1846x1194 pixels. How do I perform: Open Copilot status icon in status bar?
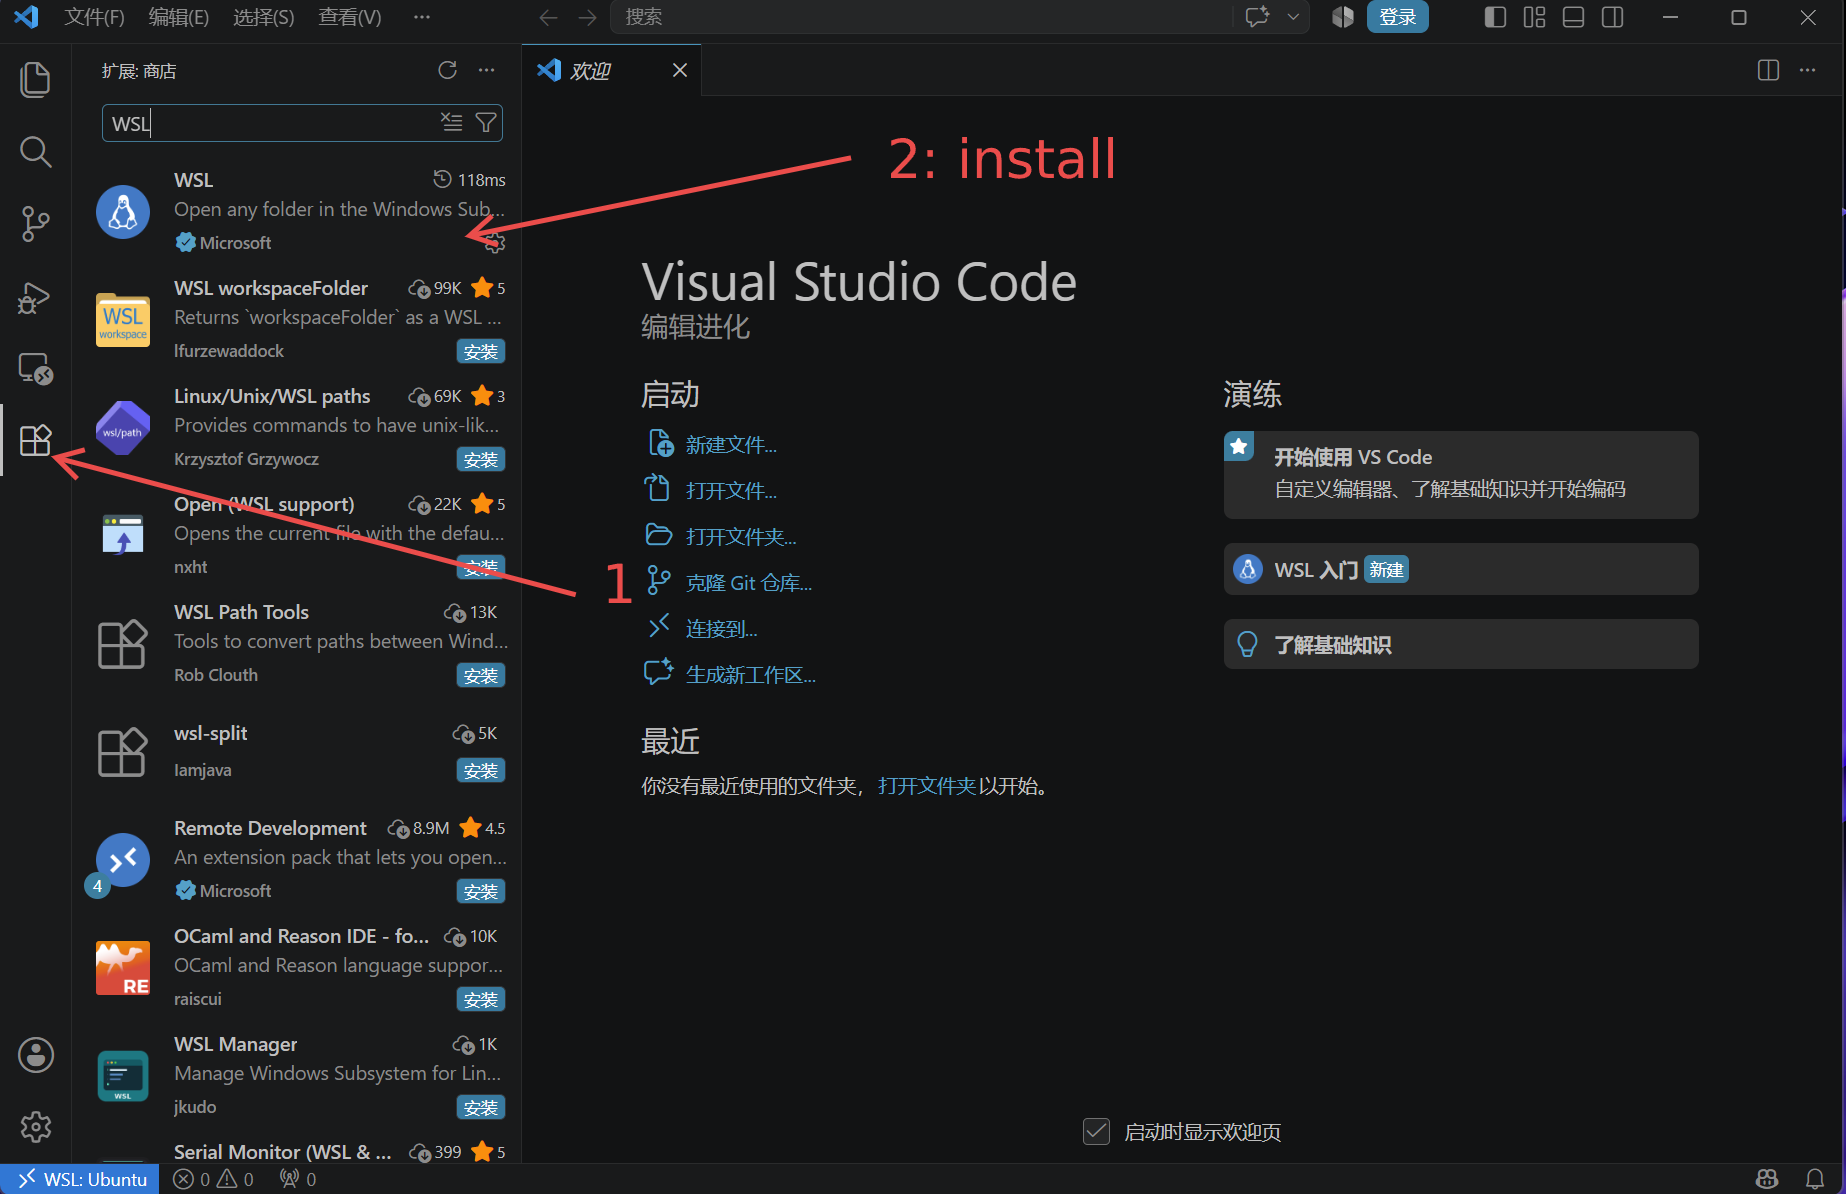pos(1767,1179)
